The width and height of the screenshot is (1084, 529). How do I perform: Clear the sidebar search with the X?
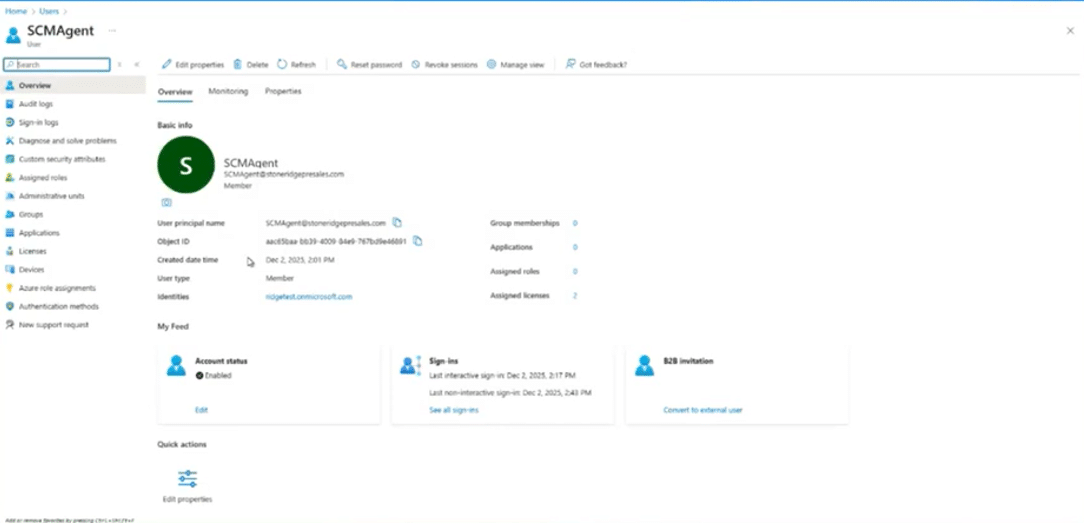(x=120, y=64)
